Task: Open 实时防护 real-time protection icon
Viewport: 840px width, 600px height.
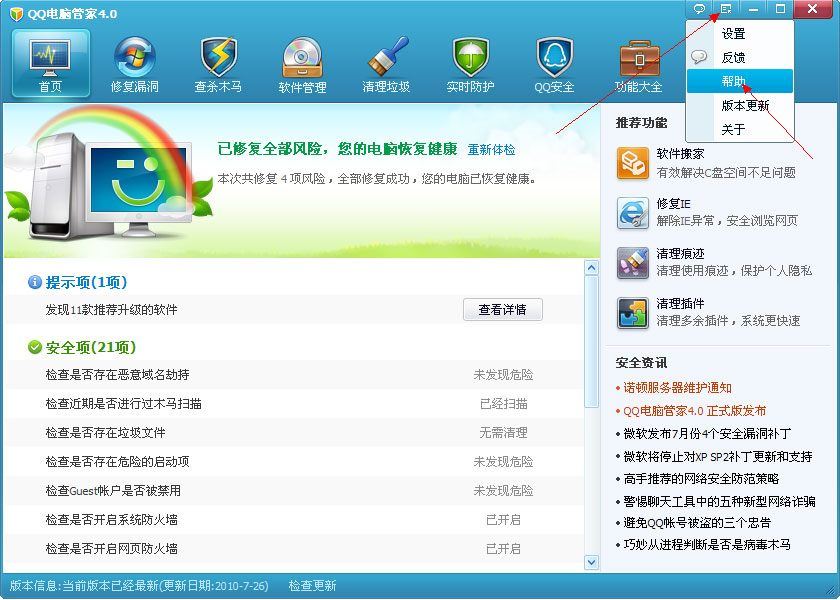Action: 470,64
